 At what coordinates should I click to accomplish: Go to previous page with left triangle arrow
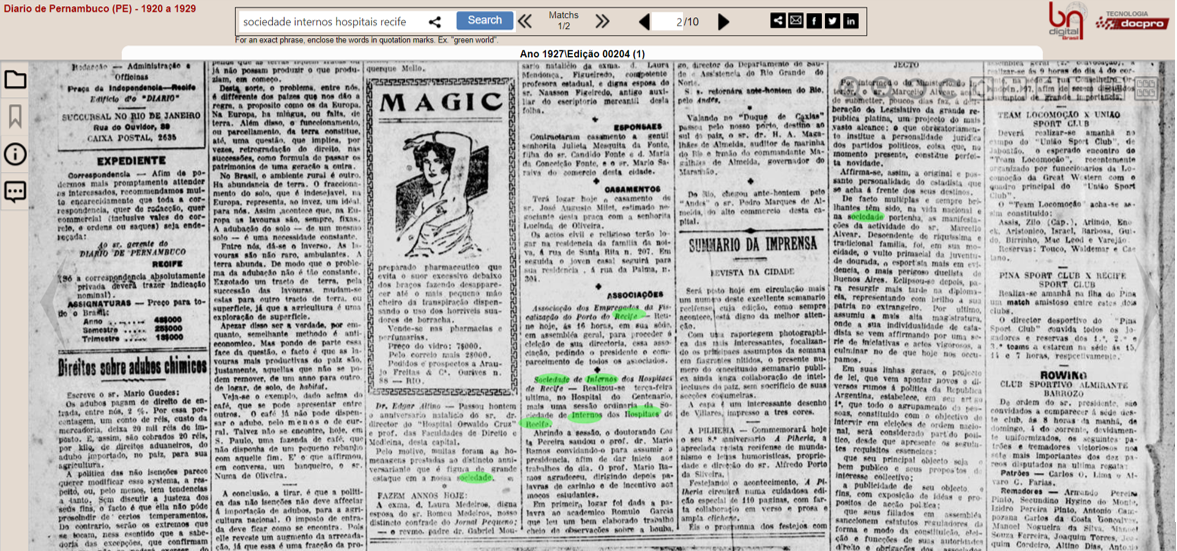click(x=643, y=22)
